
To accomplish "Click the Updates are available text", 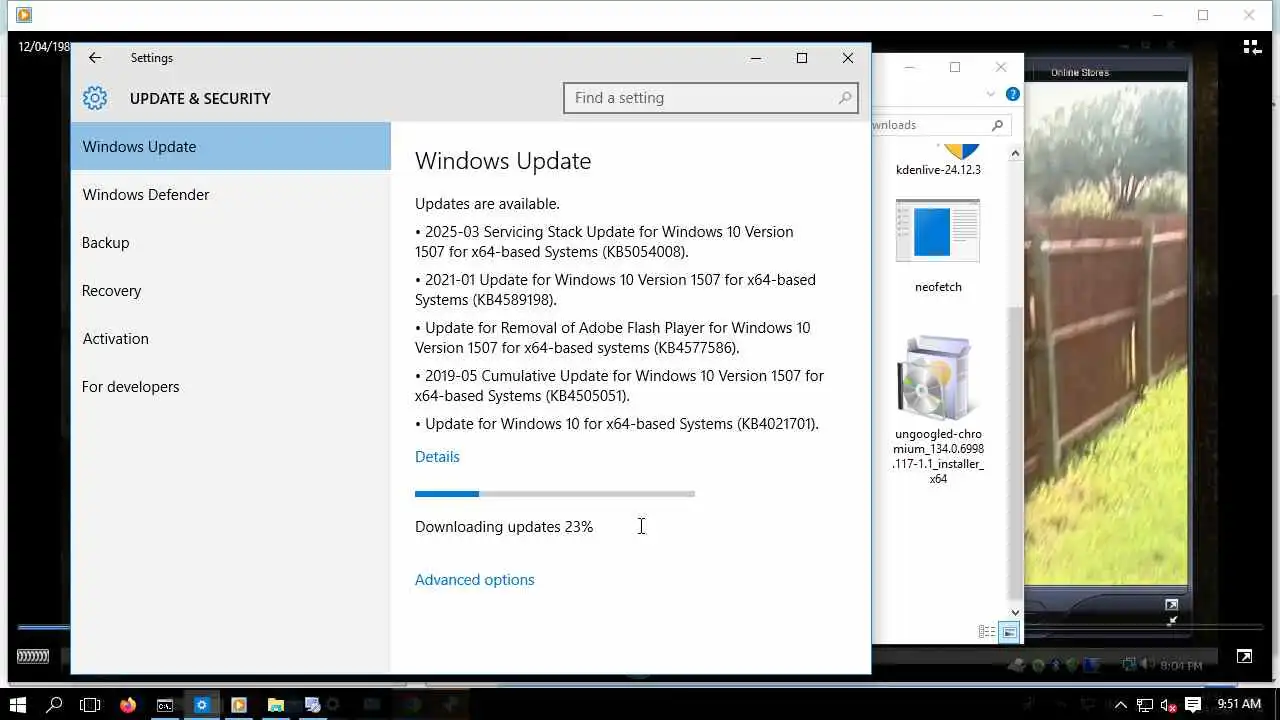I will click(x=487, y=203).
